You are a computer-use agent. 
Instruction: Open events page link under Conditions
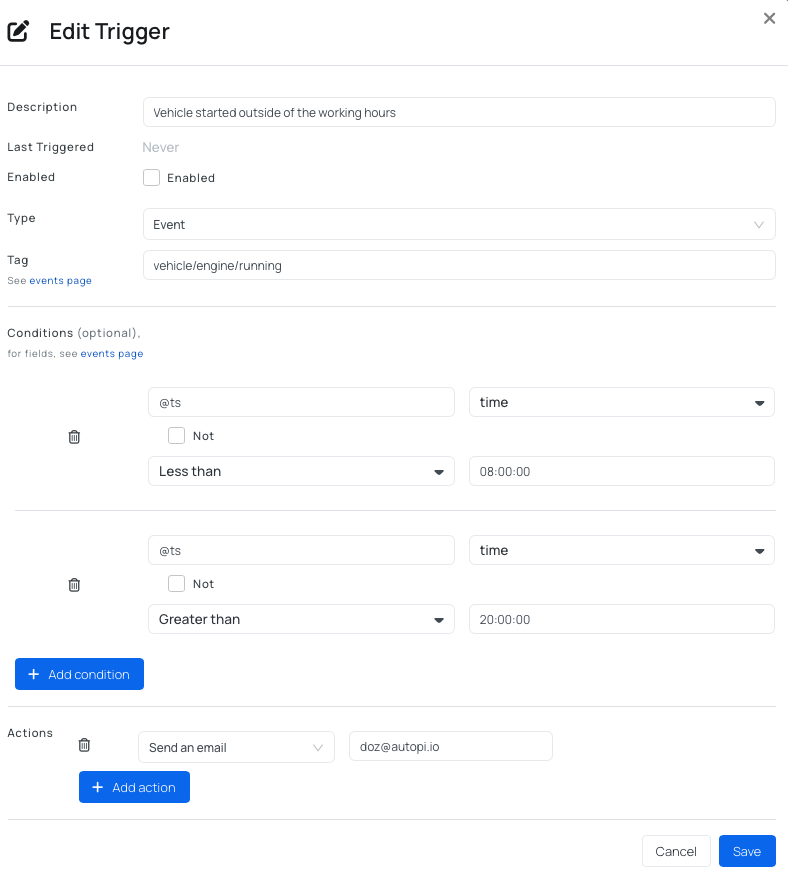pyautogui.click(x=111, y=354)
